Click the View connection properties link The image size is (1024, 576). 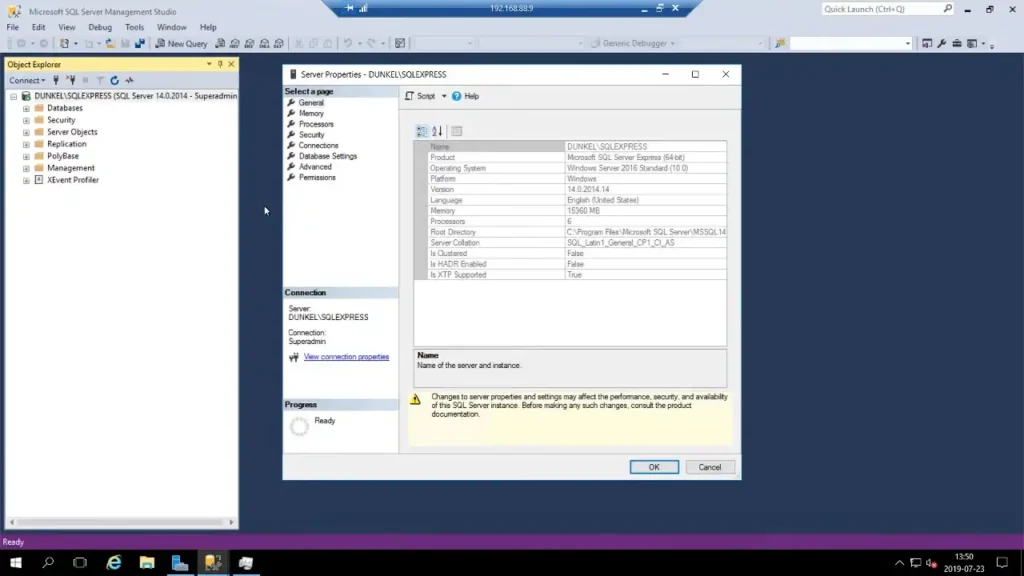point(346,357)
